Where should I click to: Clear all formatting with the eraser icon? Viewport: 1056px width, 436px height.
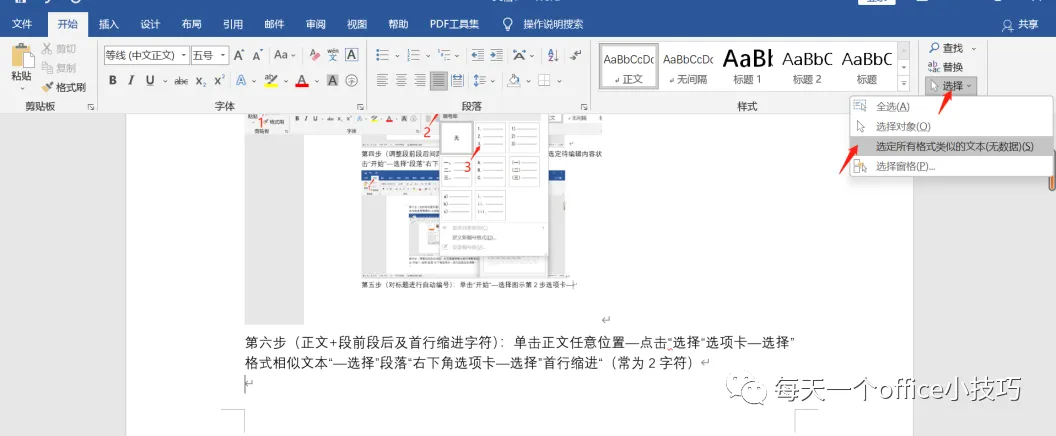tap(314, 55)
